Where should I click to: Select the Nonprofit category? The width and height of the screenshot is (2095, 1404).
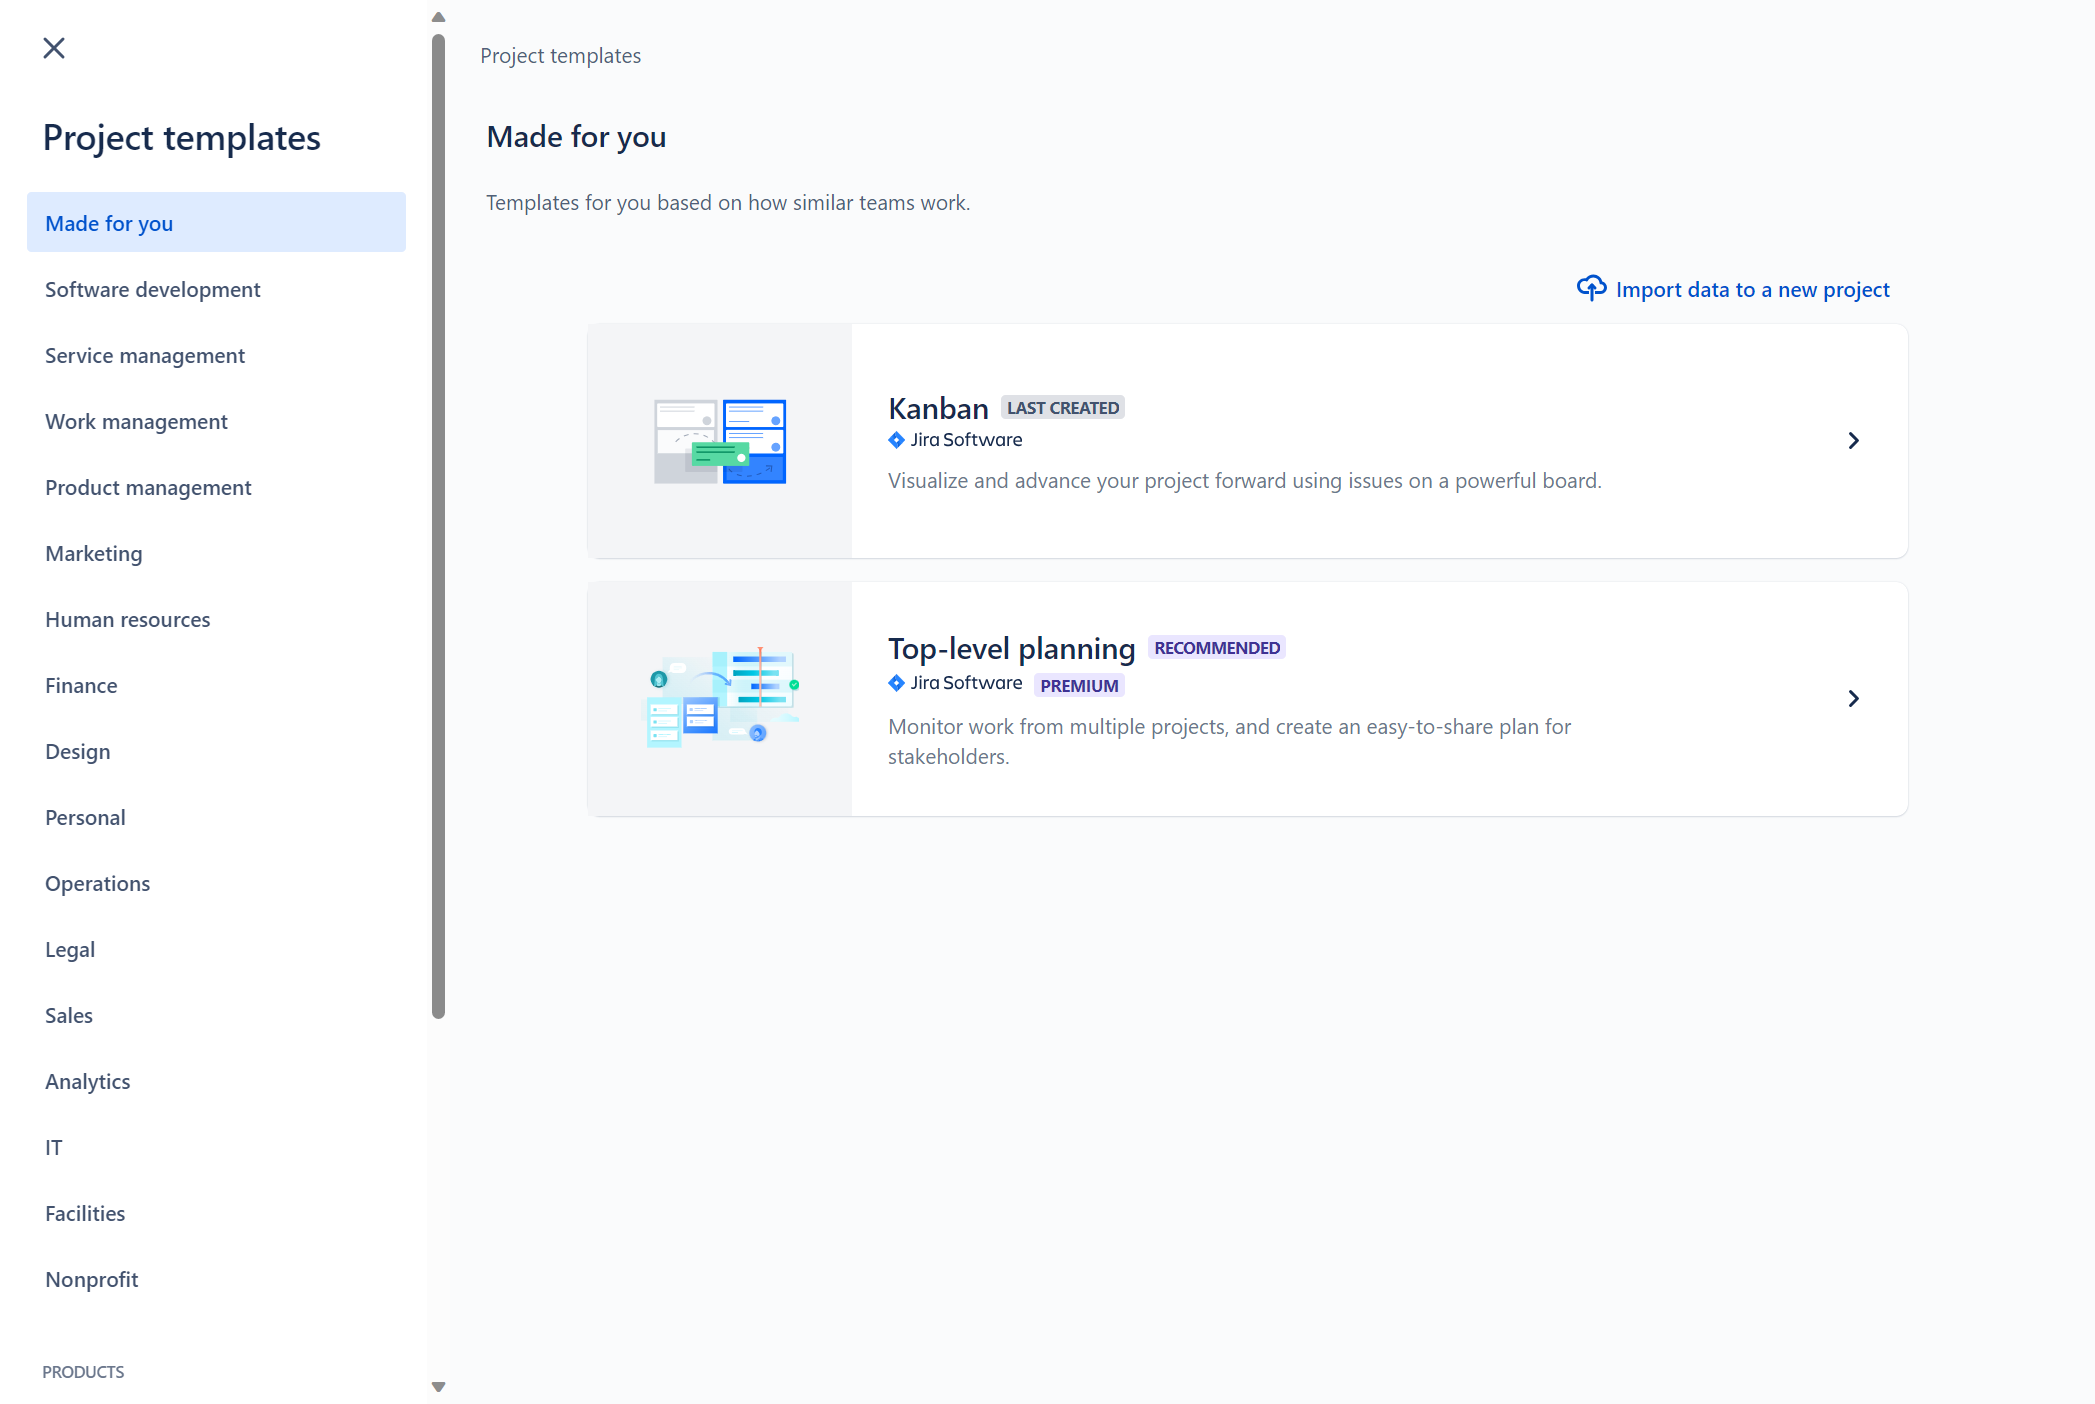pos(91,1279)
